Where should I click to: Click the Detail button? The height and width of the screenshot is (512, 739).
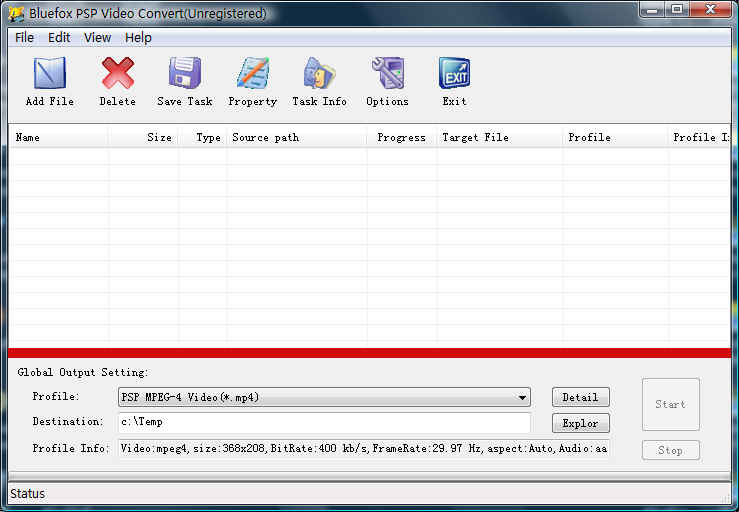click(581, 397)
